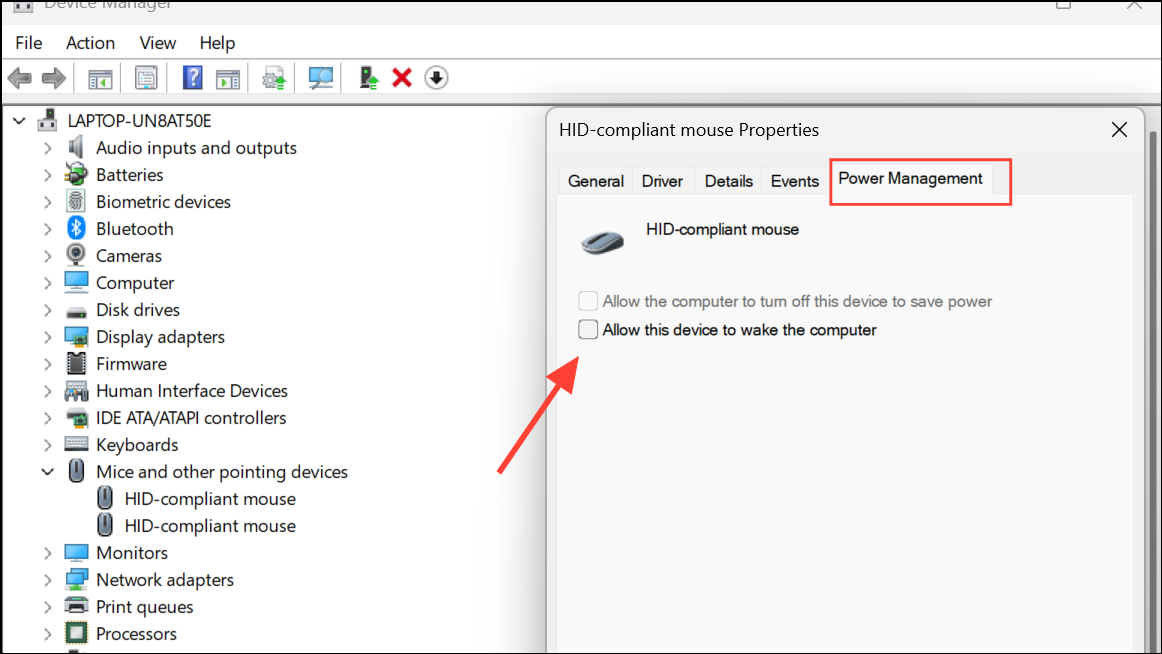The image size is (1162, 654).
Task: Toggle Allow computer to turn off device checkbox
Action: [588, 301]
